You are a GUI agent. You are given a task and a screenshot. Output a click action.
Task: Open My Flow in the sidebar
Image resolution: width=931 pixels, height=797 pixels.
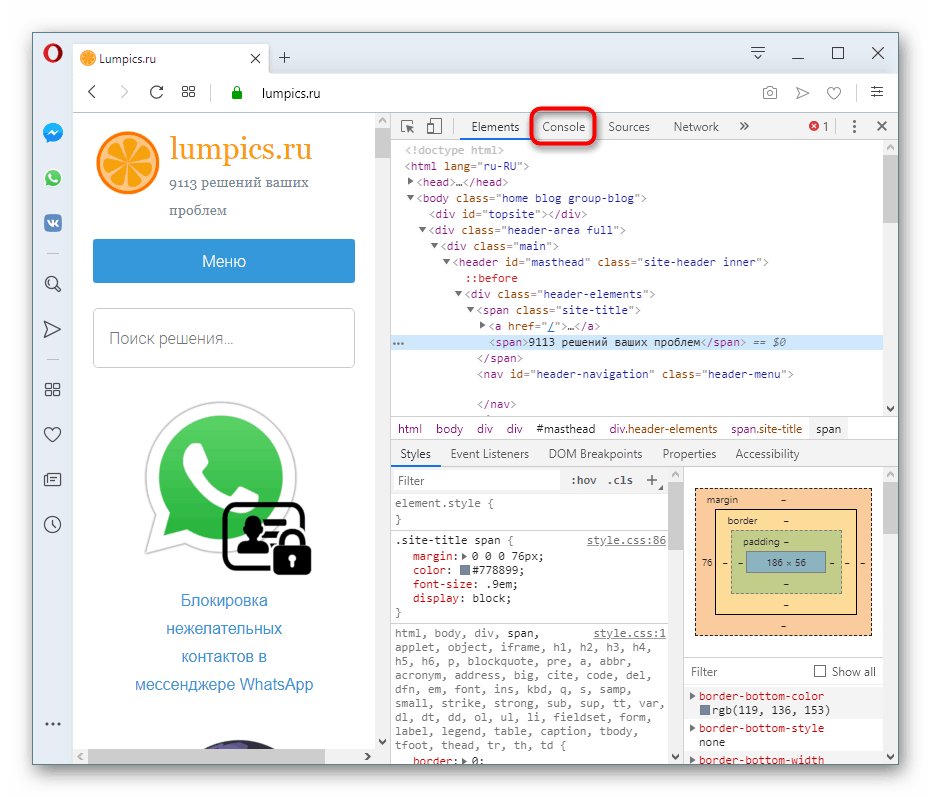(53, 329)
